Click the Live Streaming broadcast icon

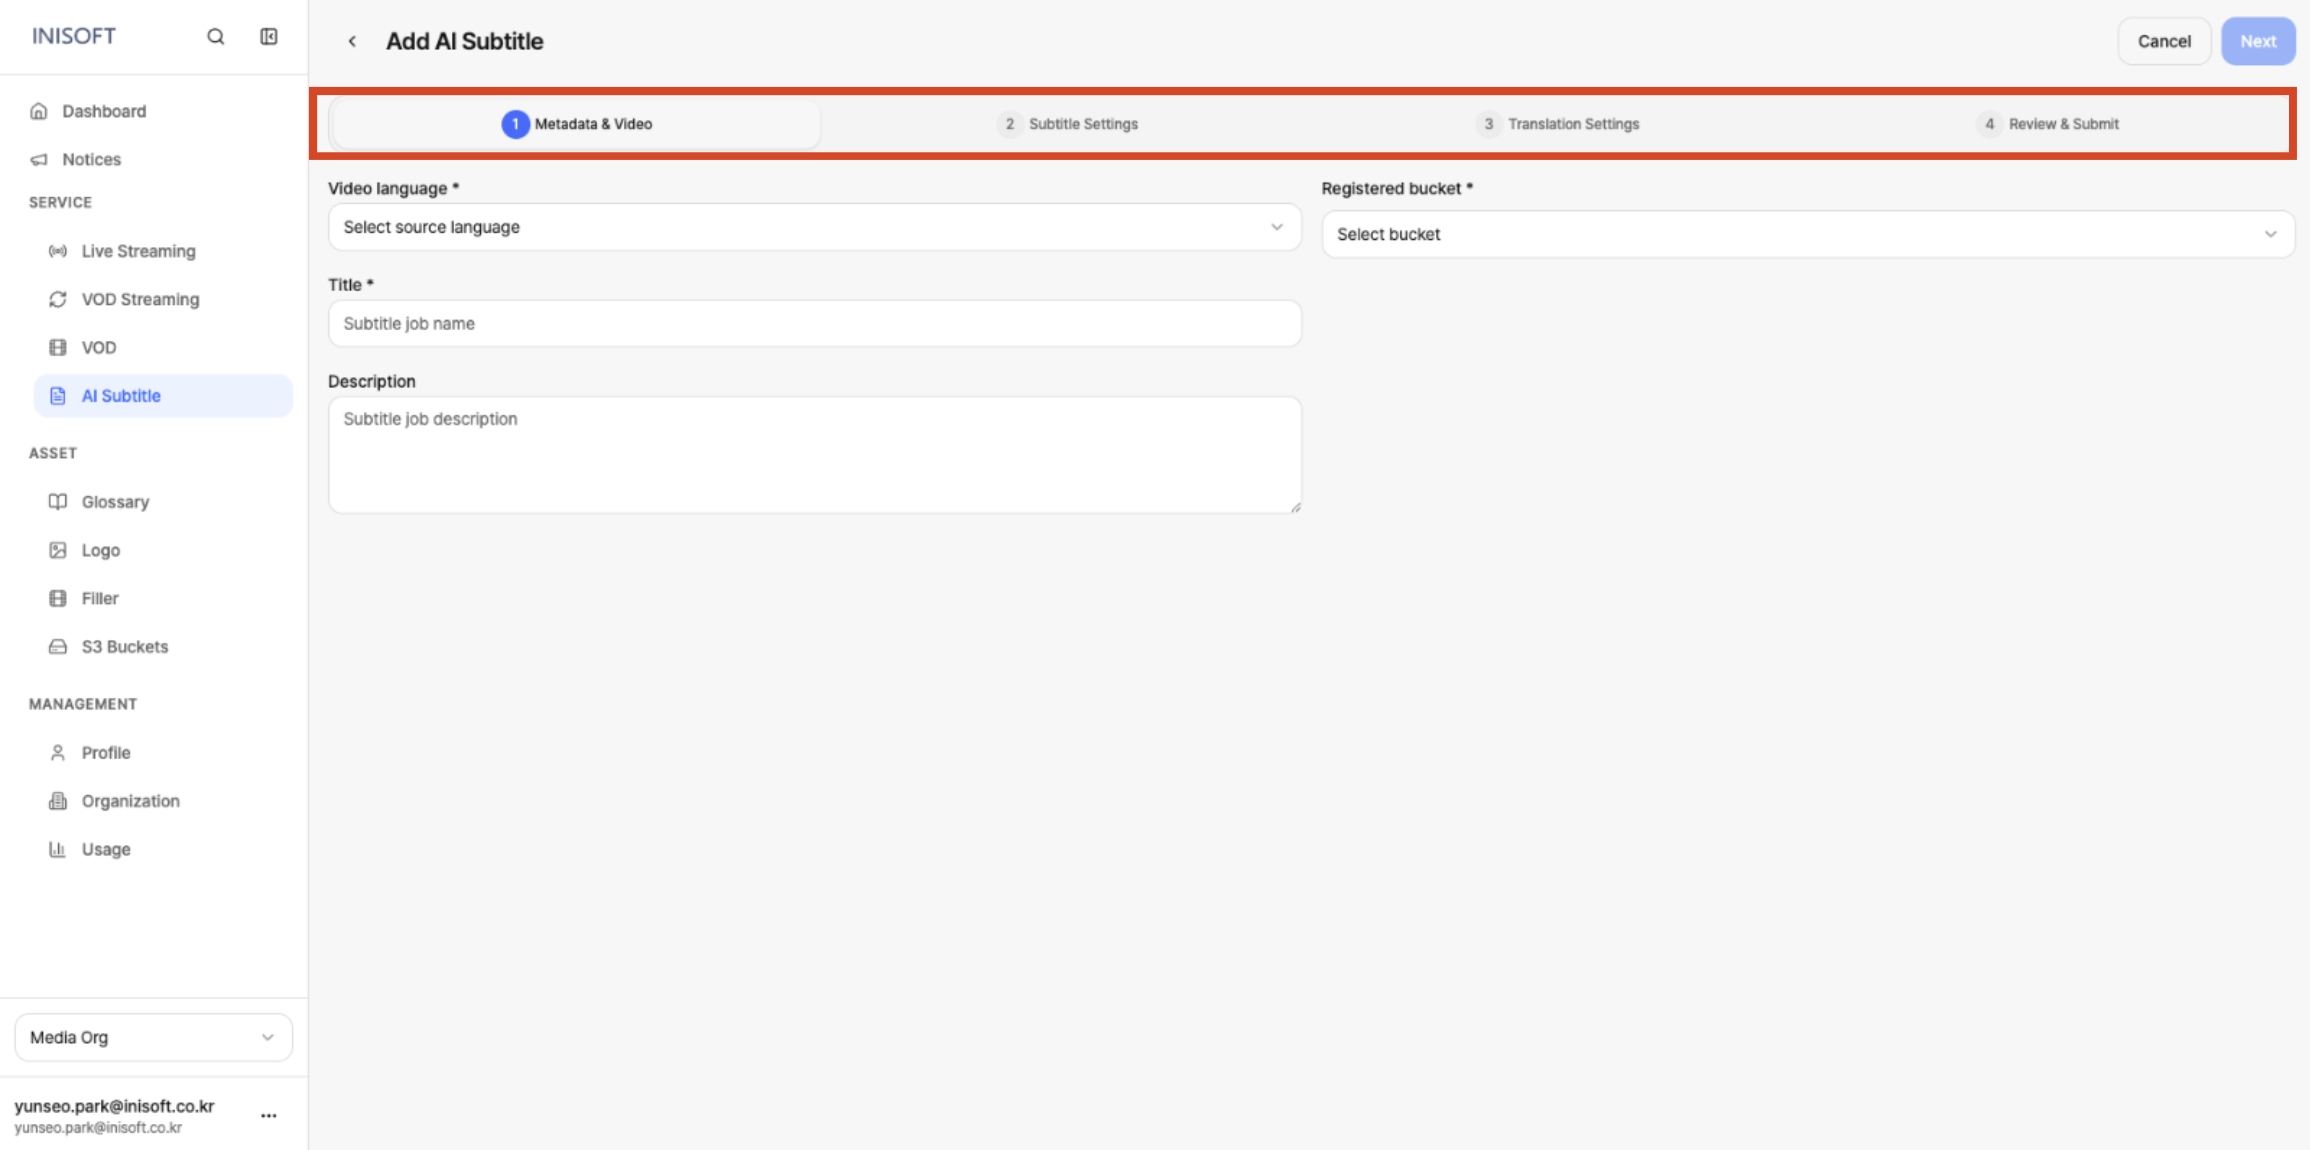pyautogui.click(x=58, y=251)
